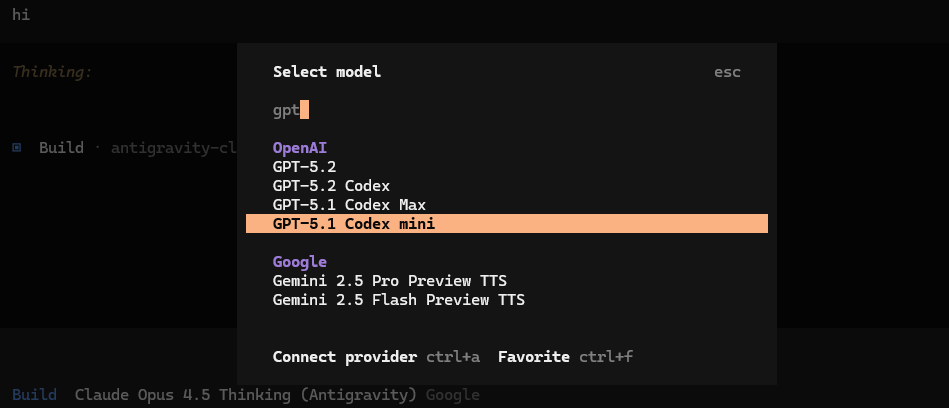Click the OpenAI provider group header
Viewport: 949px width, 408px height.
[300, 147]
